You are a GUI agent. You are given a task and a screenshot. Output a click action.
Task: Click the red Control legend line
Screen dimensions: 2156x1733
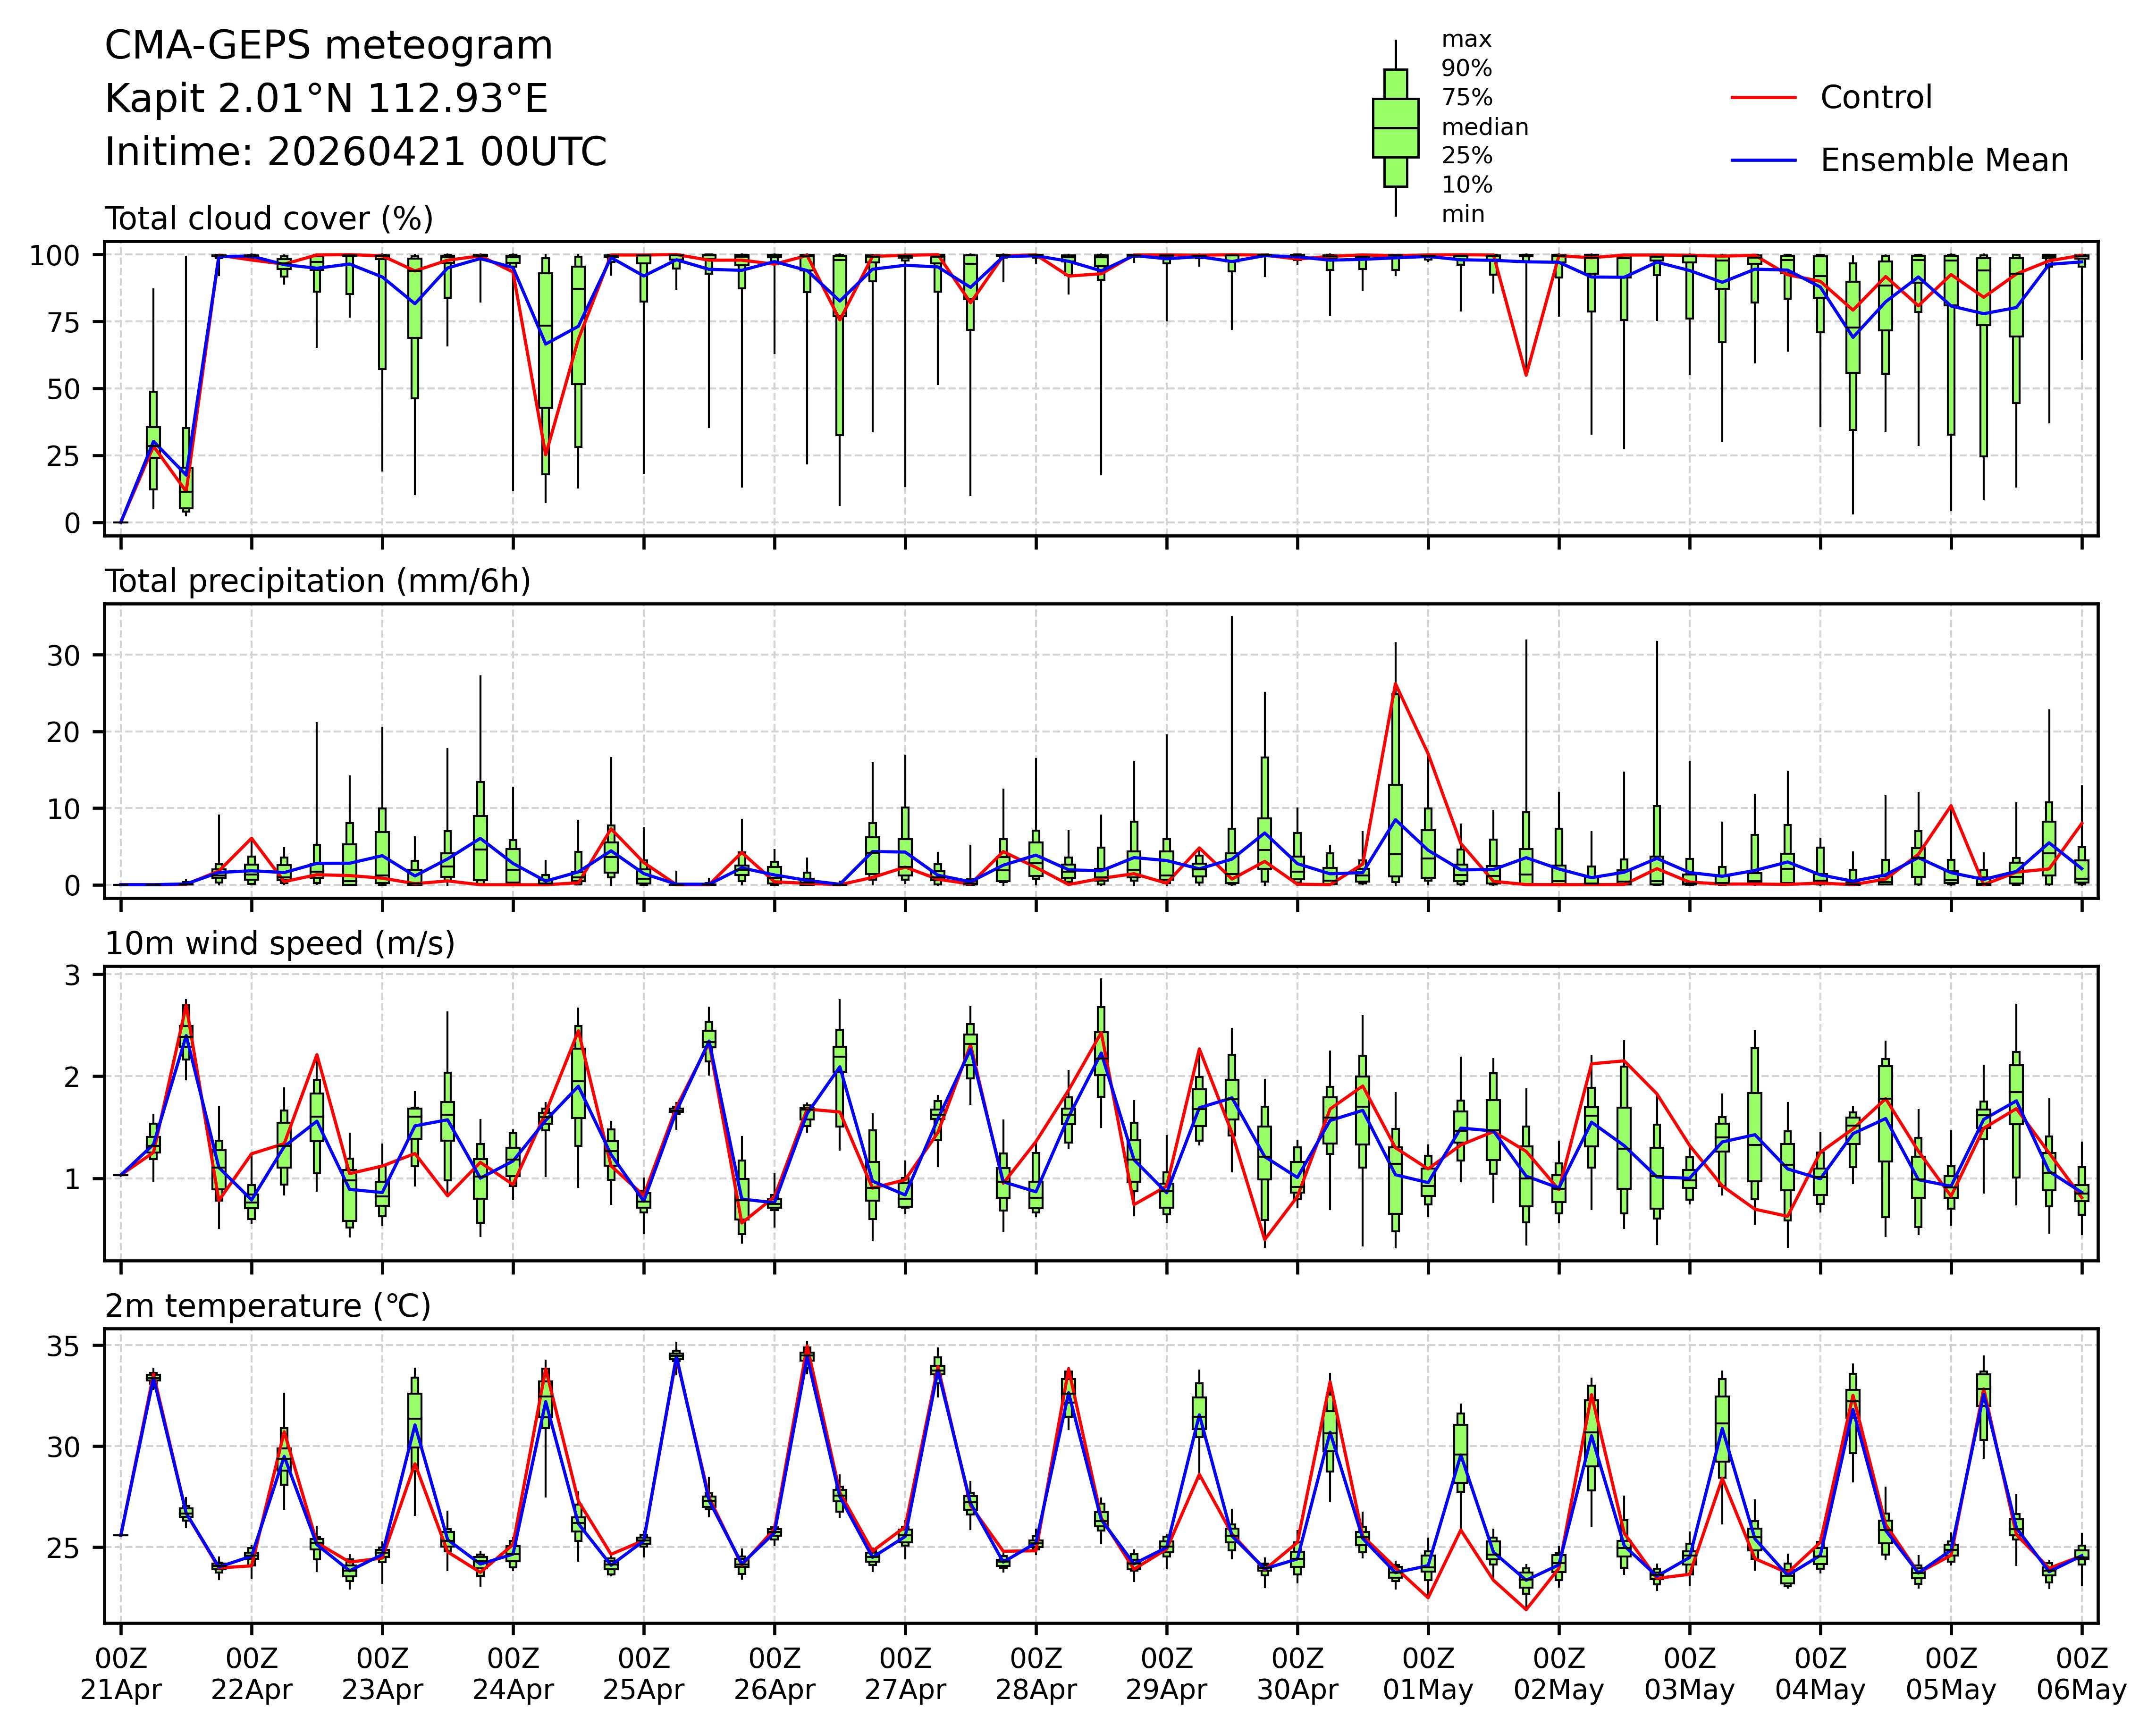[1763, 98]
